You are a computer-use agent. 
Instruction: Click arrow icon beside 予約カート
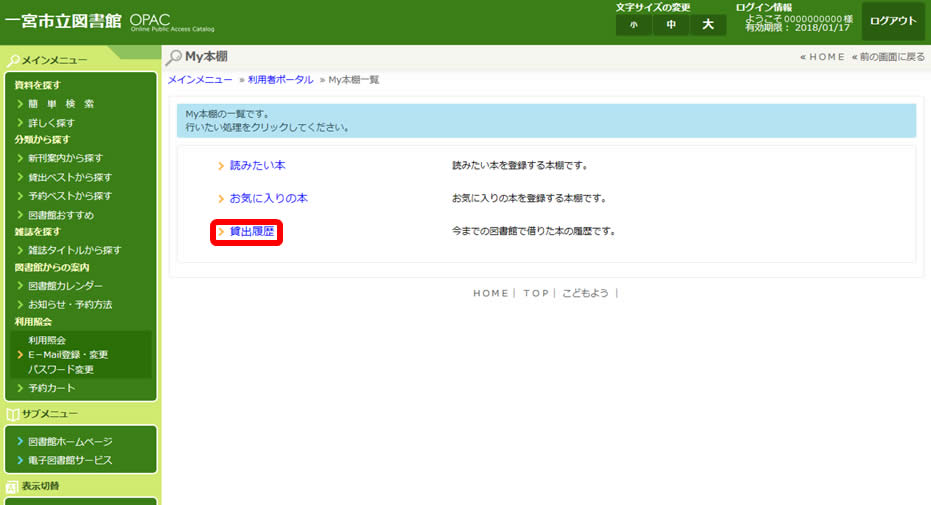20,388
